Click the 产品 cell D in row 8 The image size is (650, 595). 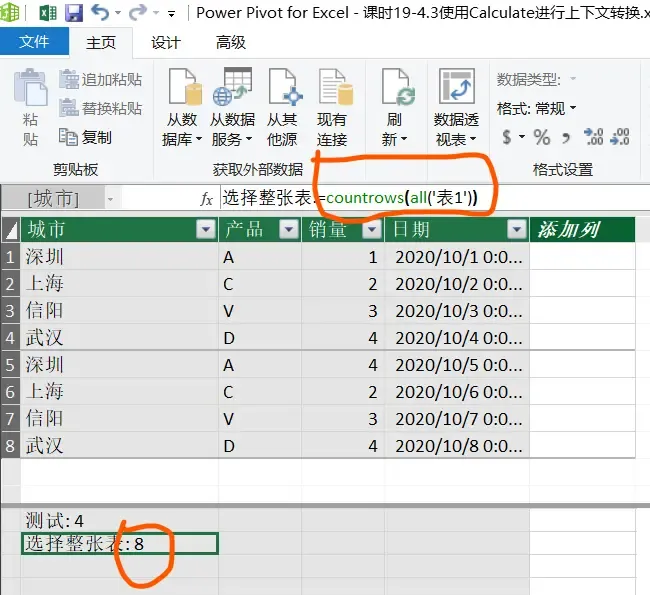pos(260,446)
